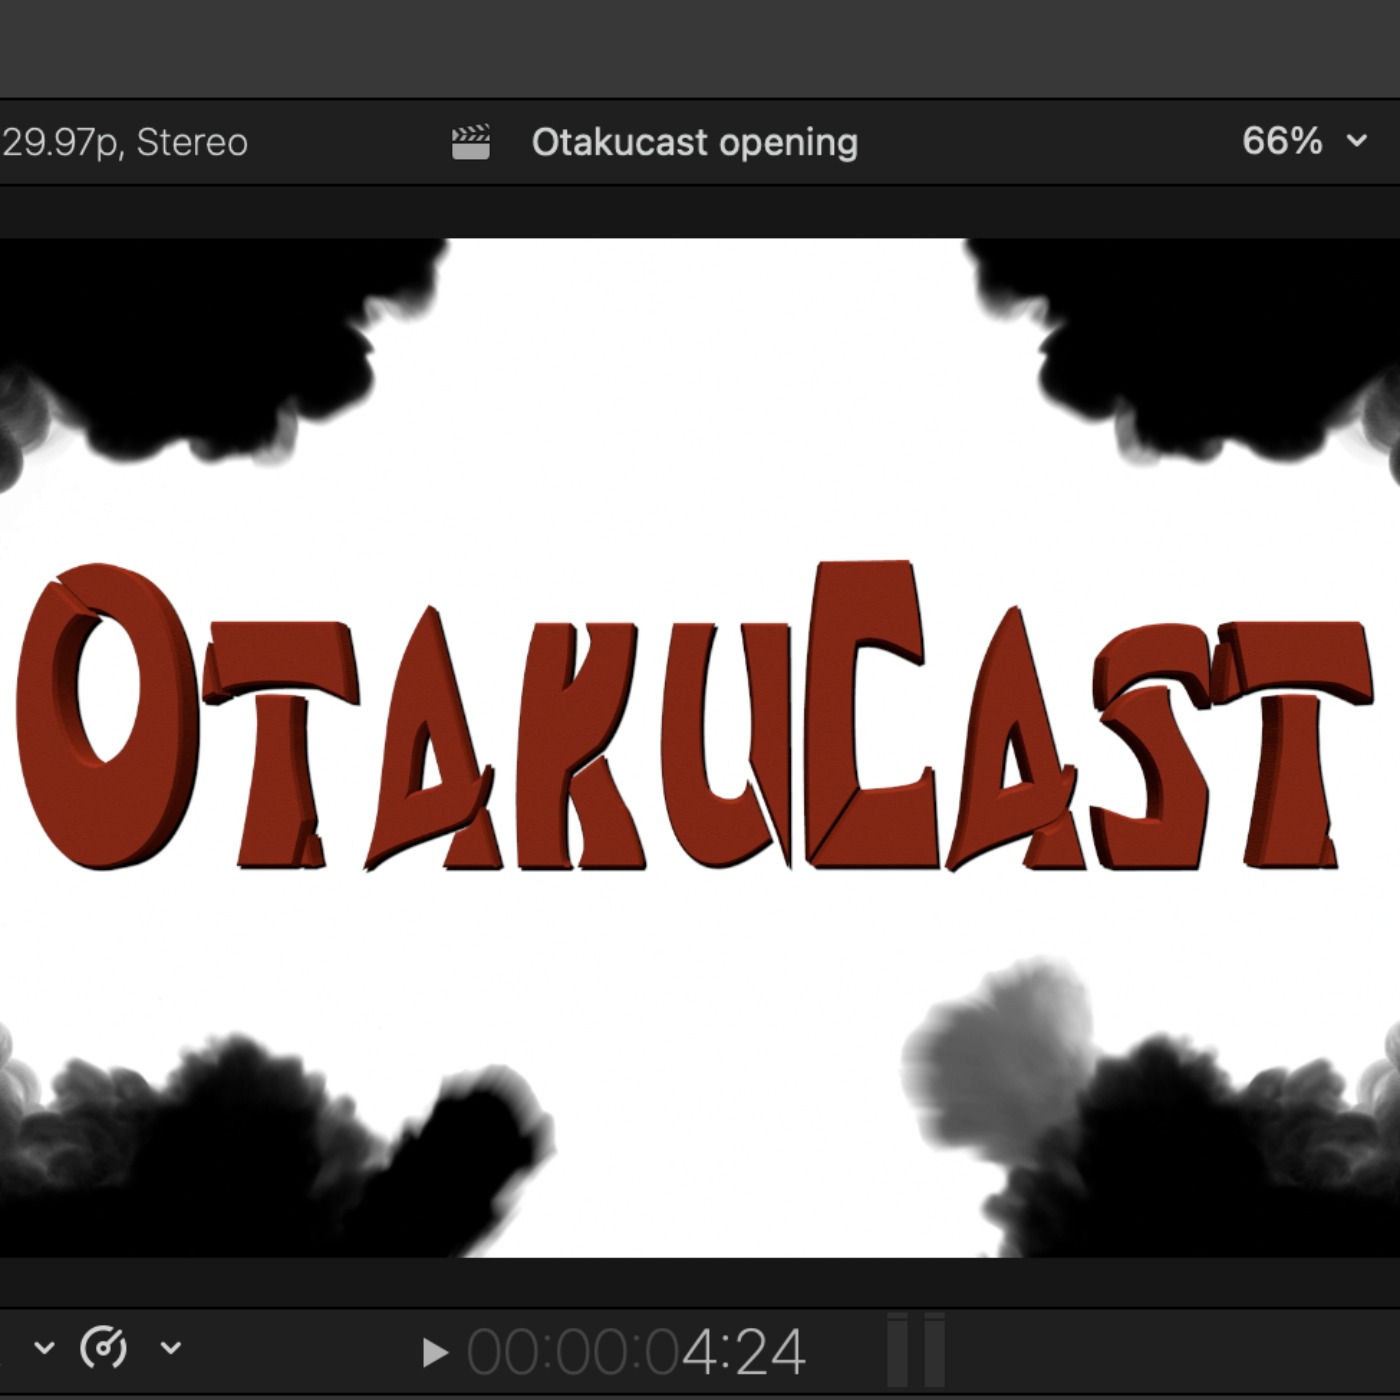Image resolution: width=1400 pixels, height=1400 pixels.
Task: Expand the chevron next to 66% zoom
Action: (x=1356, y=141)
